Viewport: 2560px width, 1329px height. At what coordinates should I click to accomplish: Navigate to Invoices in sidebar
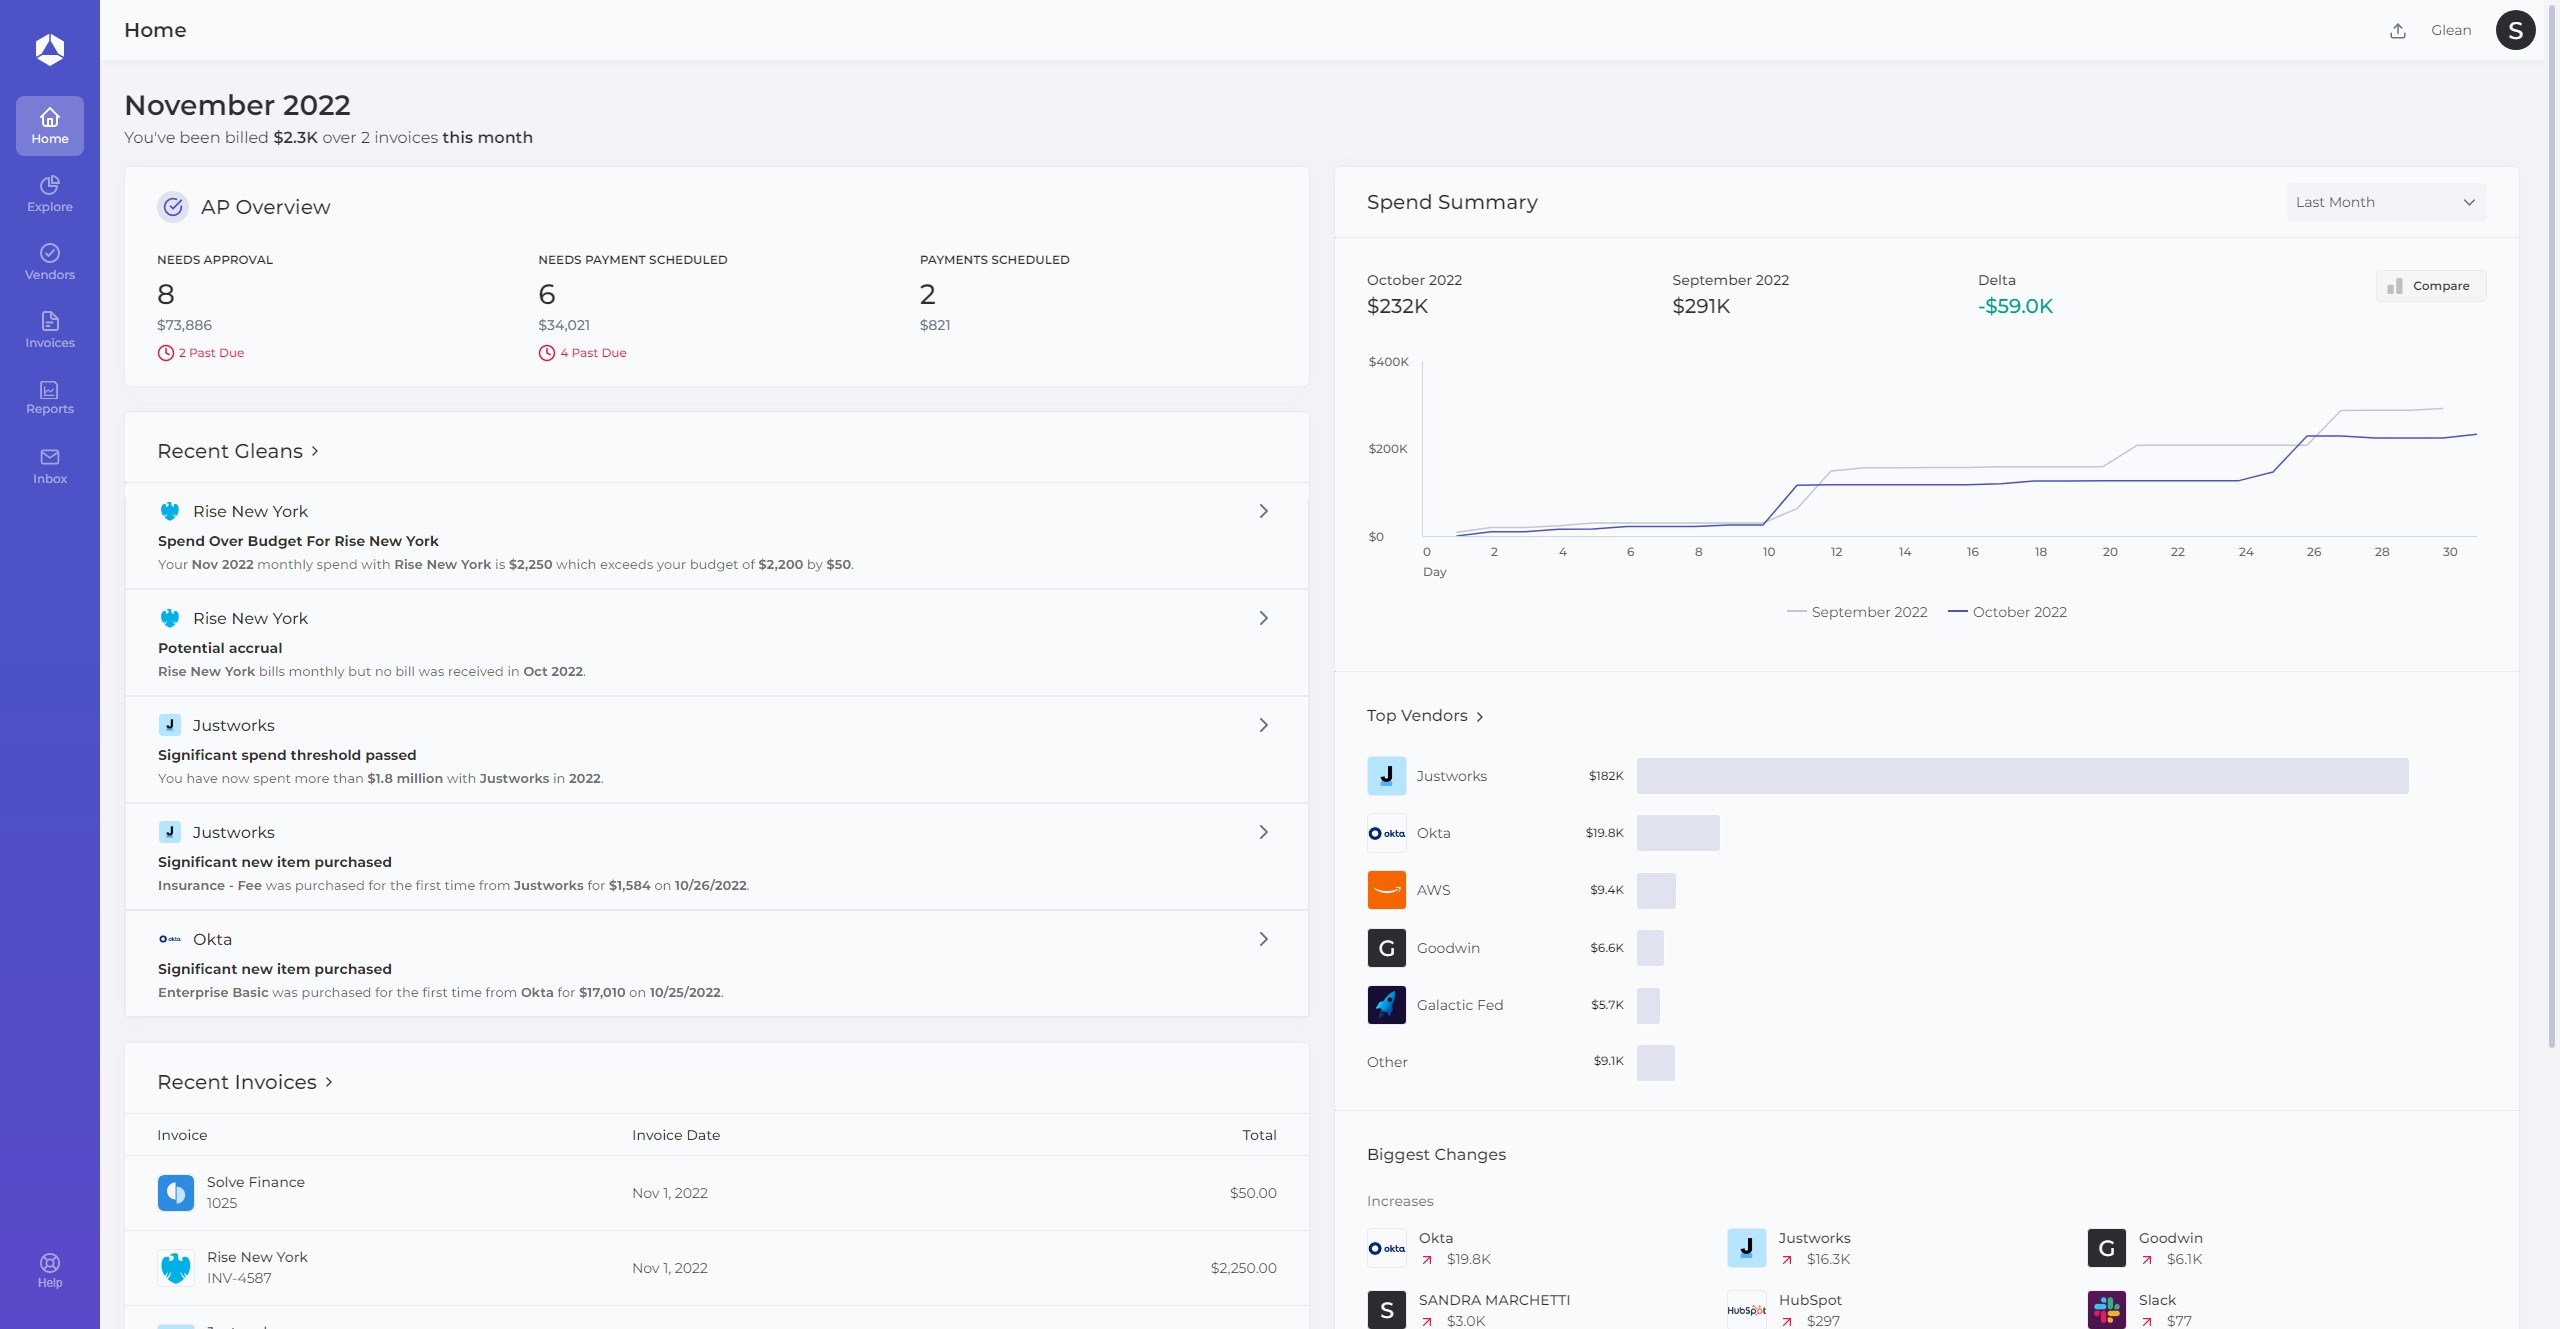click(x=50, y=330)
